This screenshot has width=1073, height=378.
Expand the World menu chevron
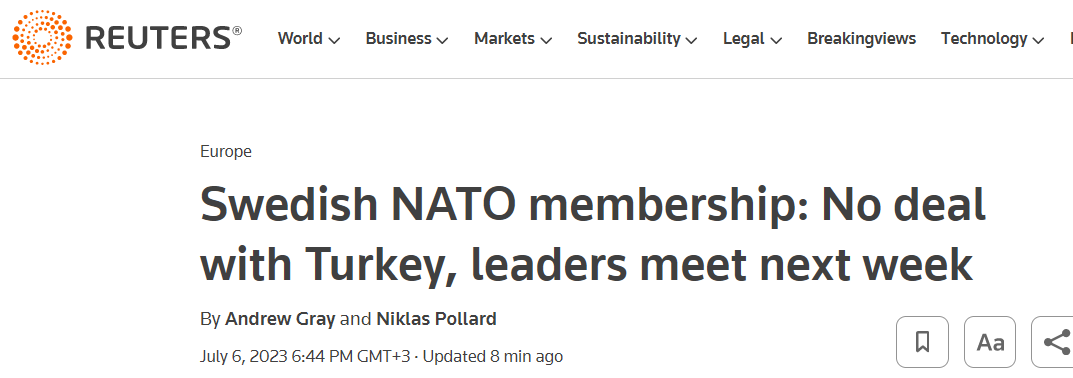334,40
